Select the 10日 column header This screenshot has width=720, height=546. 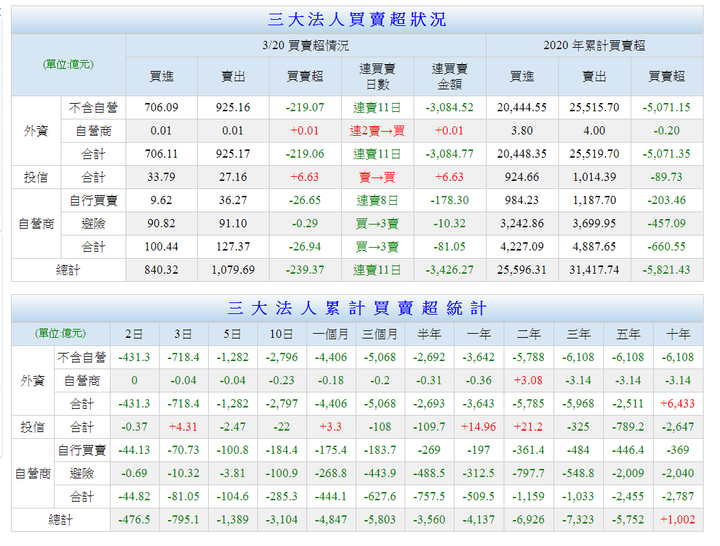click(x=281, y=334)
